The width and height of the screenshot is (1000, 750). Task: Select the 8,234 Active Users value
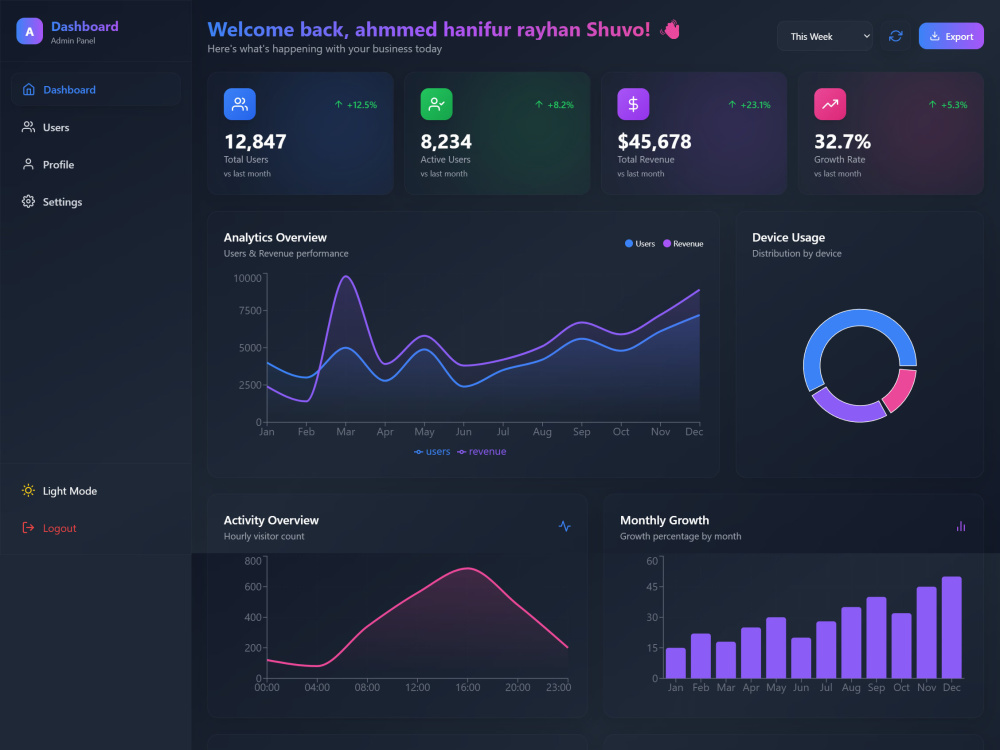pyautogui.click(x=446, y=141)
